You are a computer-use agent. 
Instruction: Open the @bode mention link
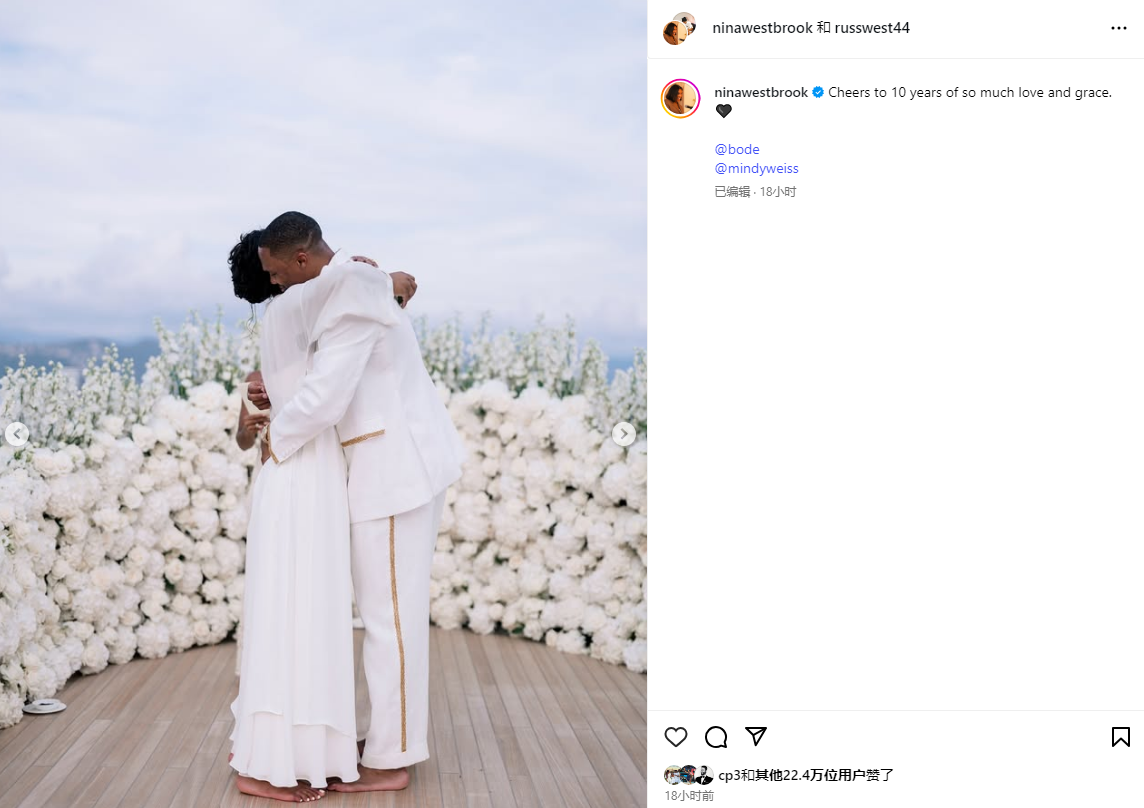click(737, 149)
